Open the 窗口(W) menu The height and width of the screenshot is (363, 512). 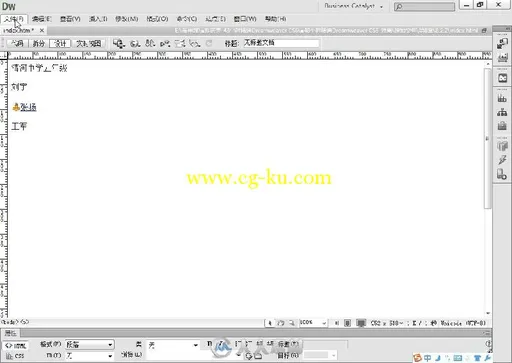(245, 19)
